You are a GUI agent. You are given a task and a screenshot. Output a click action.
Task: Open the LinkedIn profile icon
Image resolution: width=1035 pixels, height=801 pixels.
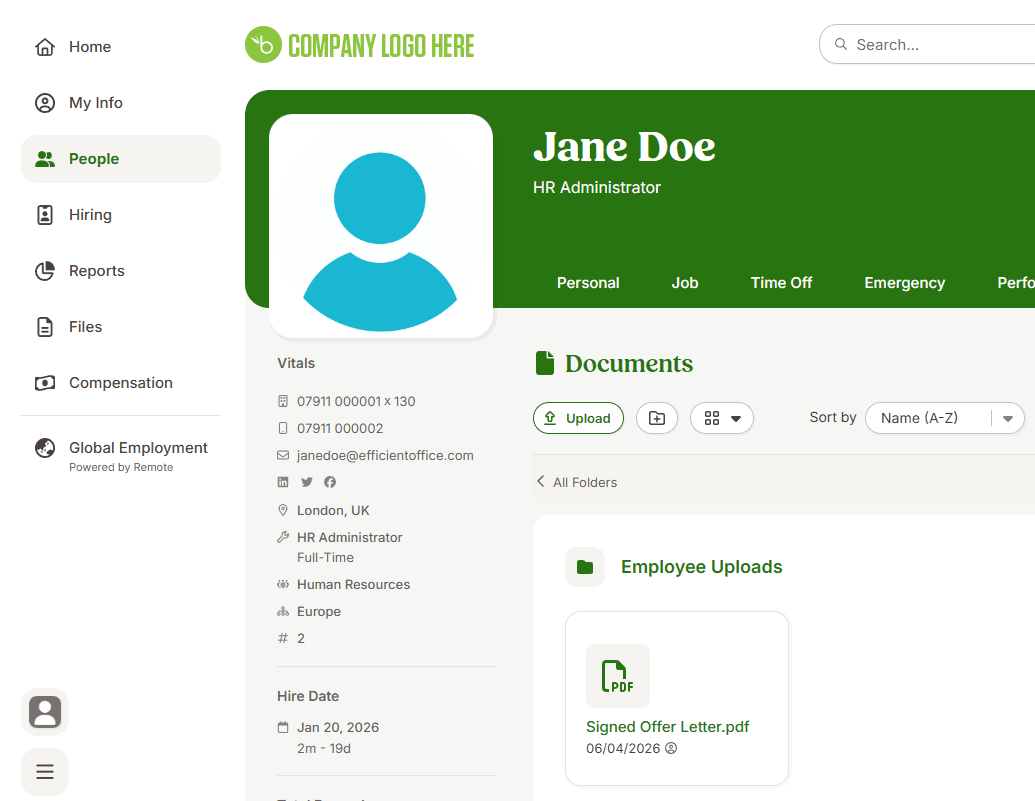[x=283, y=482]
